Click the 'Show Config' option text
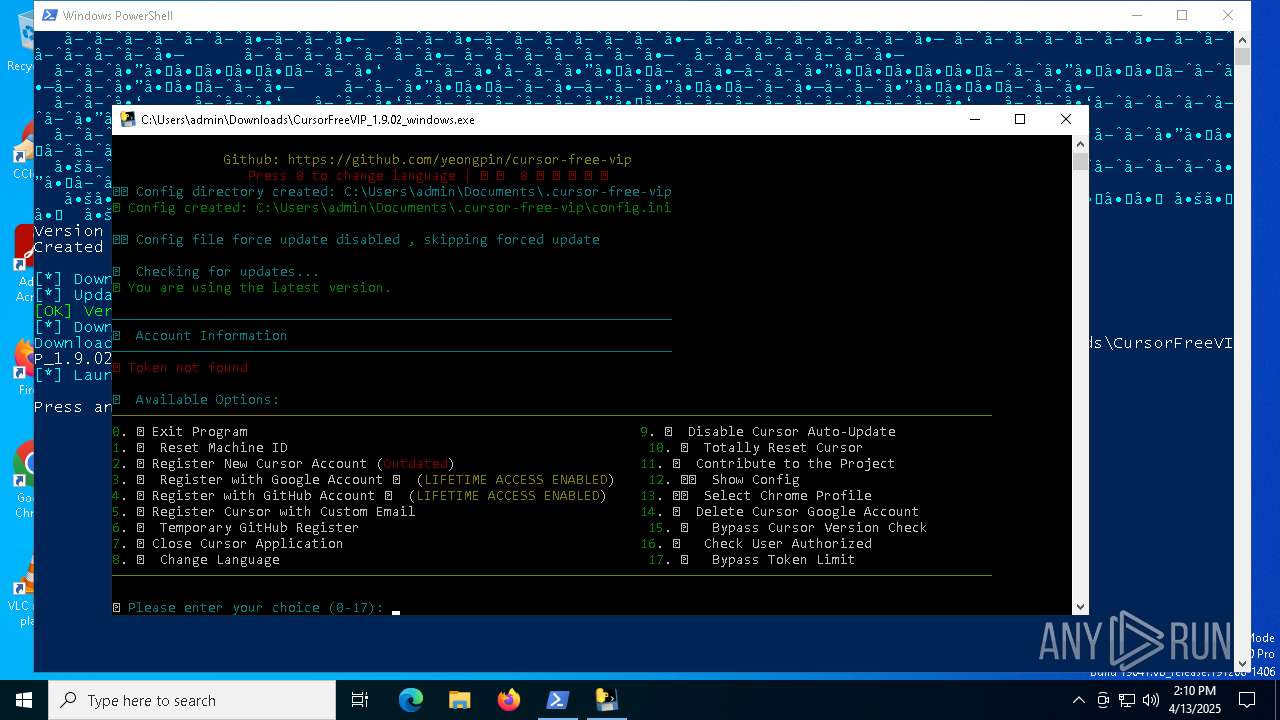Image resolution: width=1280 pixels, height=720 pixels. (x=756, y=479)
